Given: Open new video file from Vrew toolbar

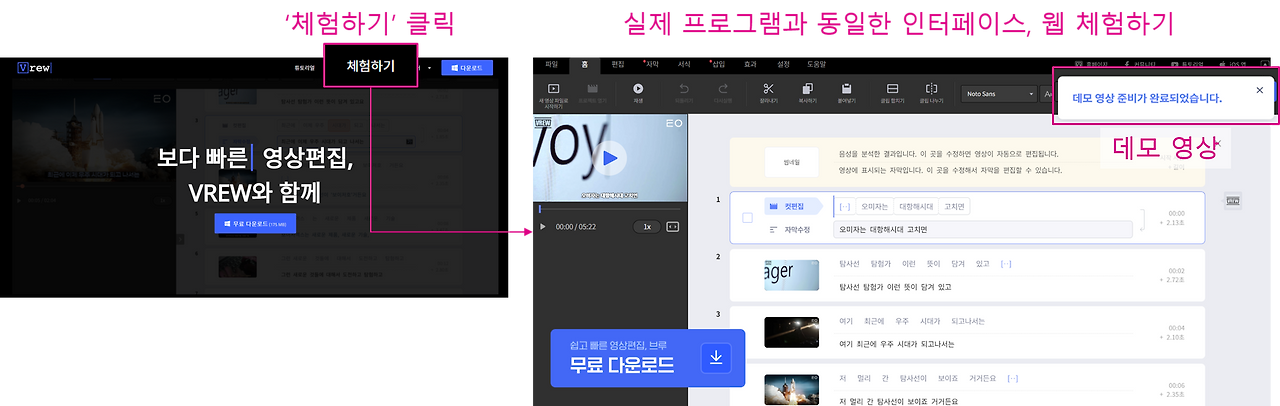Looking at the screenshot, I should pyautogui.click(x=555, y=93).
